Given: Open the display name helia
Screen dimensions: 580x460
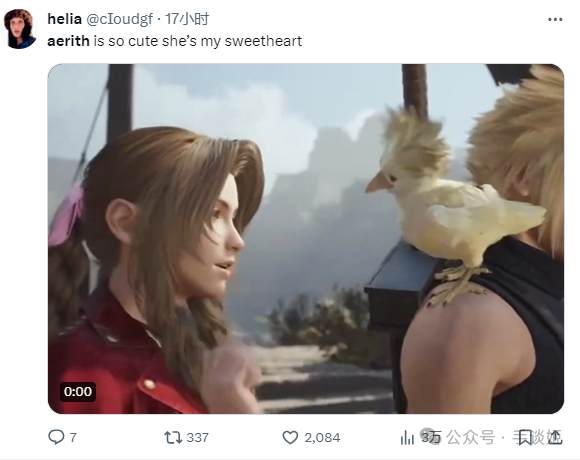Looking at the screenshot, I should point(64,19).
